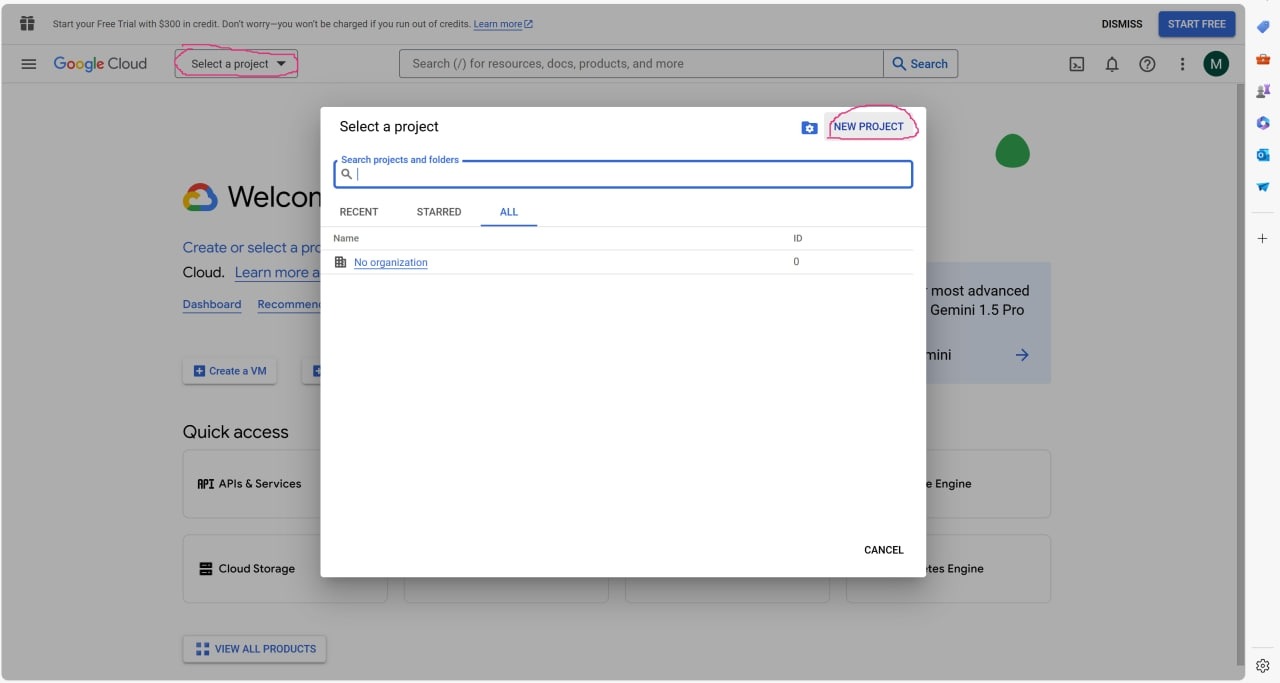The image size is (1280, 683).
Task: Click the arrow icon on the Gemini card
Action: tap(1022, 355)
